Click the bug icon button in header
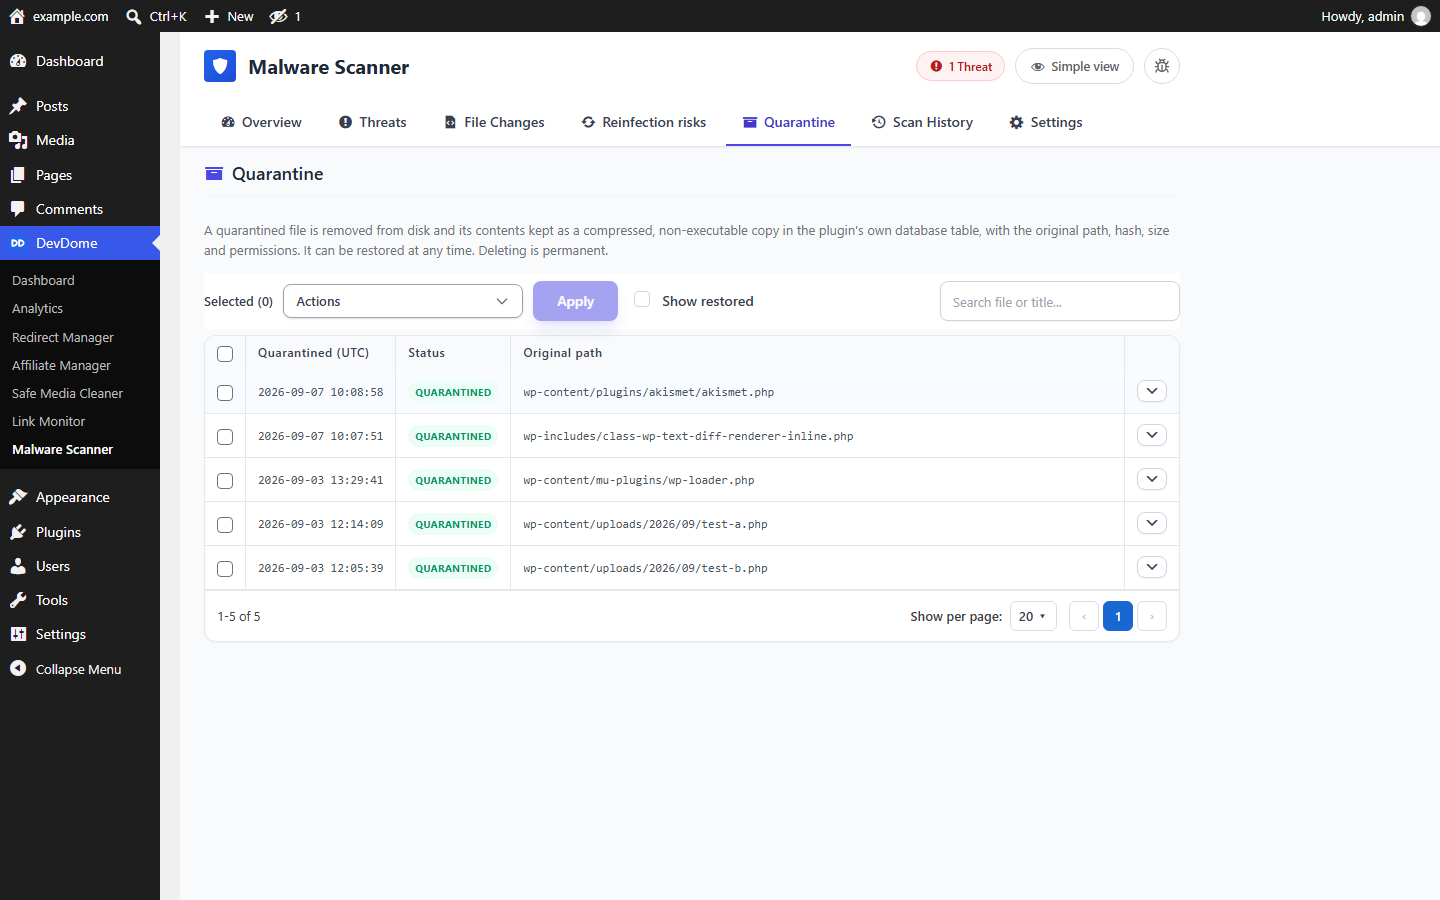The width and height of the screenshot is (1440, 900). tap(1162, 66)
